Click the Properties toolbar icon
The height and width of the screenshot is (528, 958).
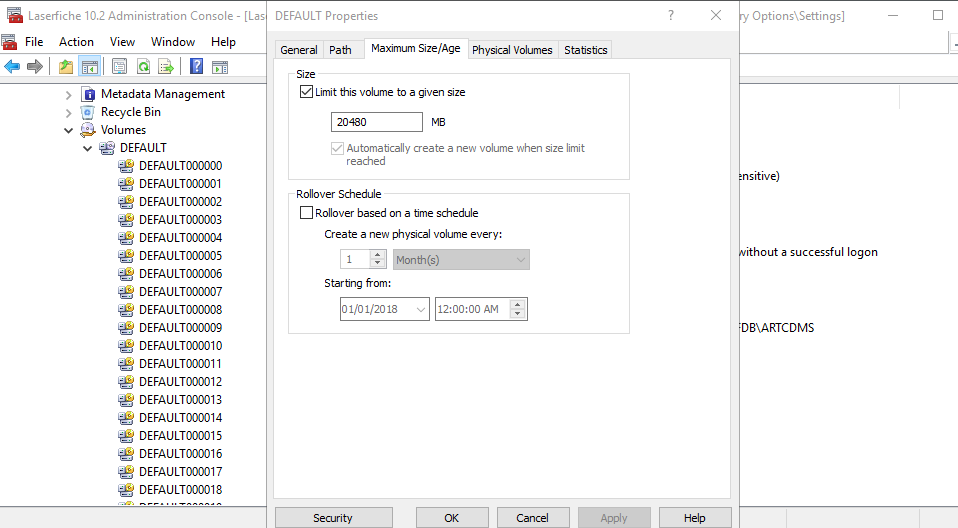119,67
